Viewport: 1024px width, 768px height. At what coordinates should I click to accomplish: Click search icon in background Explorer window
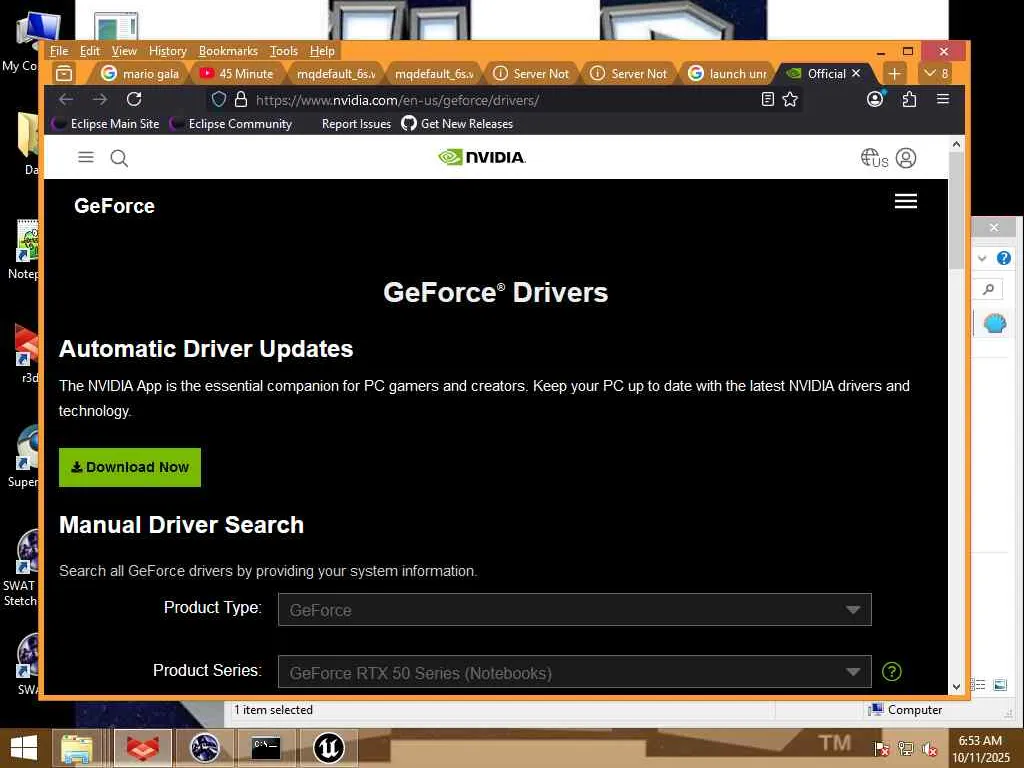pyautogui.click(x=989, y=289)
